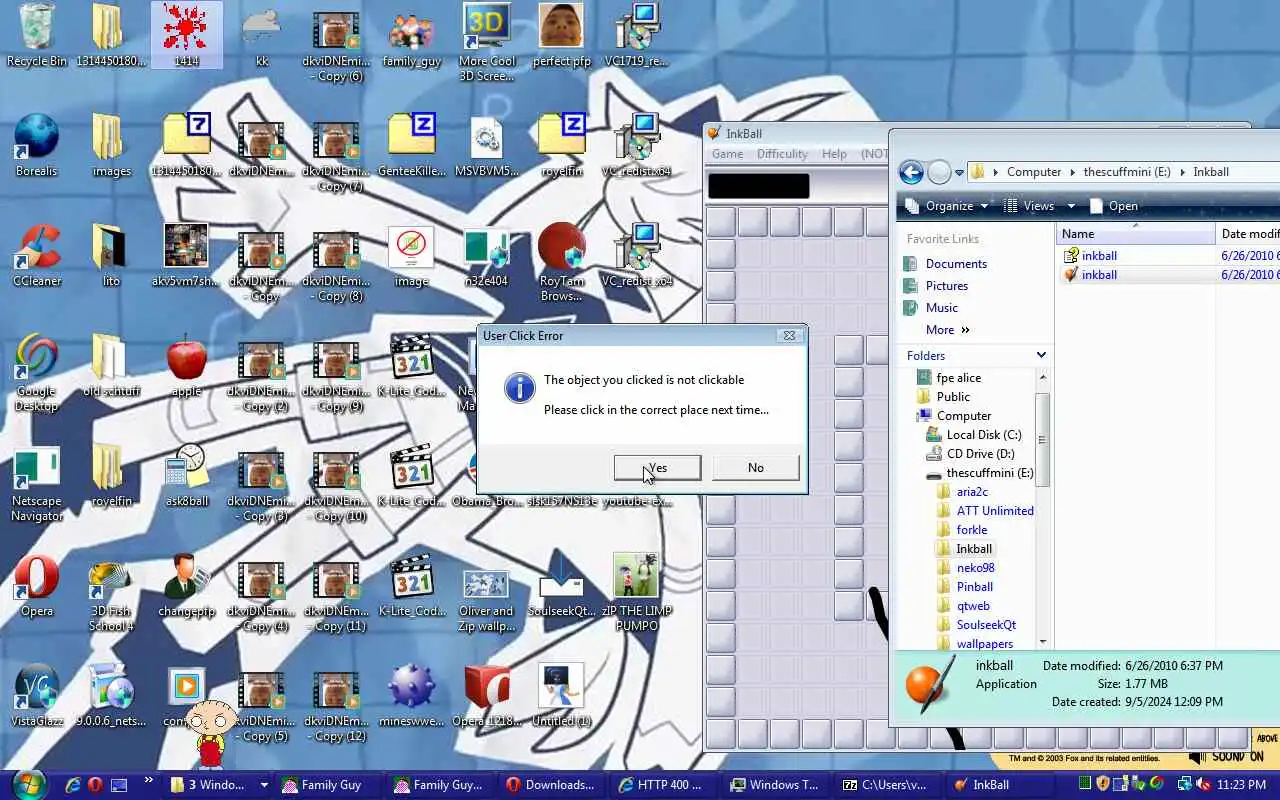Image resolution: width=1280 pixels, height=800 pixels.
Task: Go back using Explorer's Back arrow
Action: [x=911, y=172]
